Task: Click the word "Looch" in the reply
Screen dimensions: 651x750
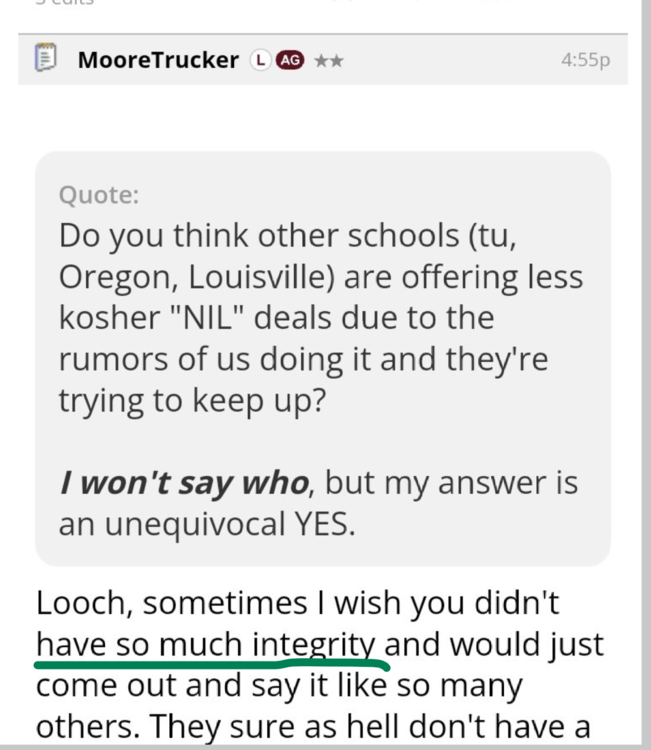Action: [x=84, y=603]
